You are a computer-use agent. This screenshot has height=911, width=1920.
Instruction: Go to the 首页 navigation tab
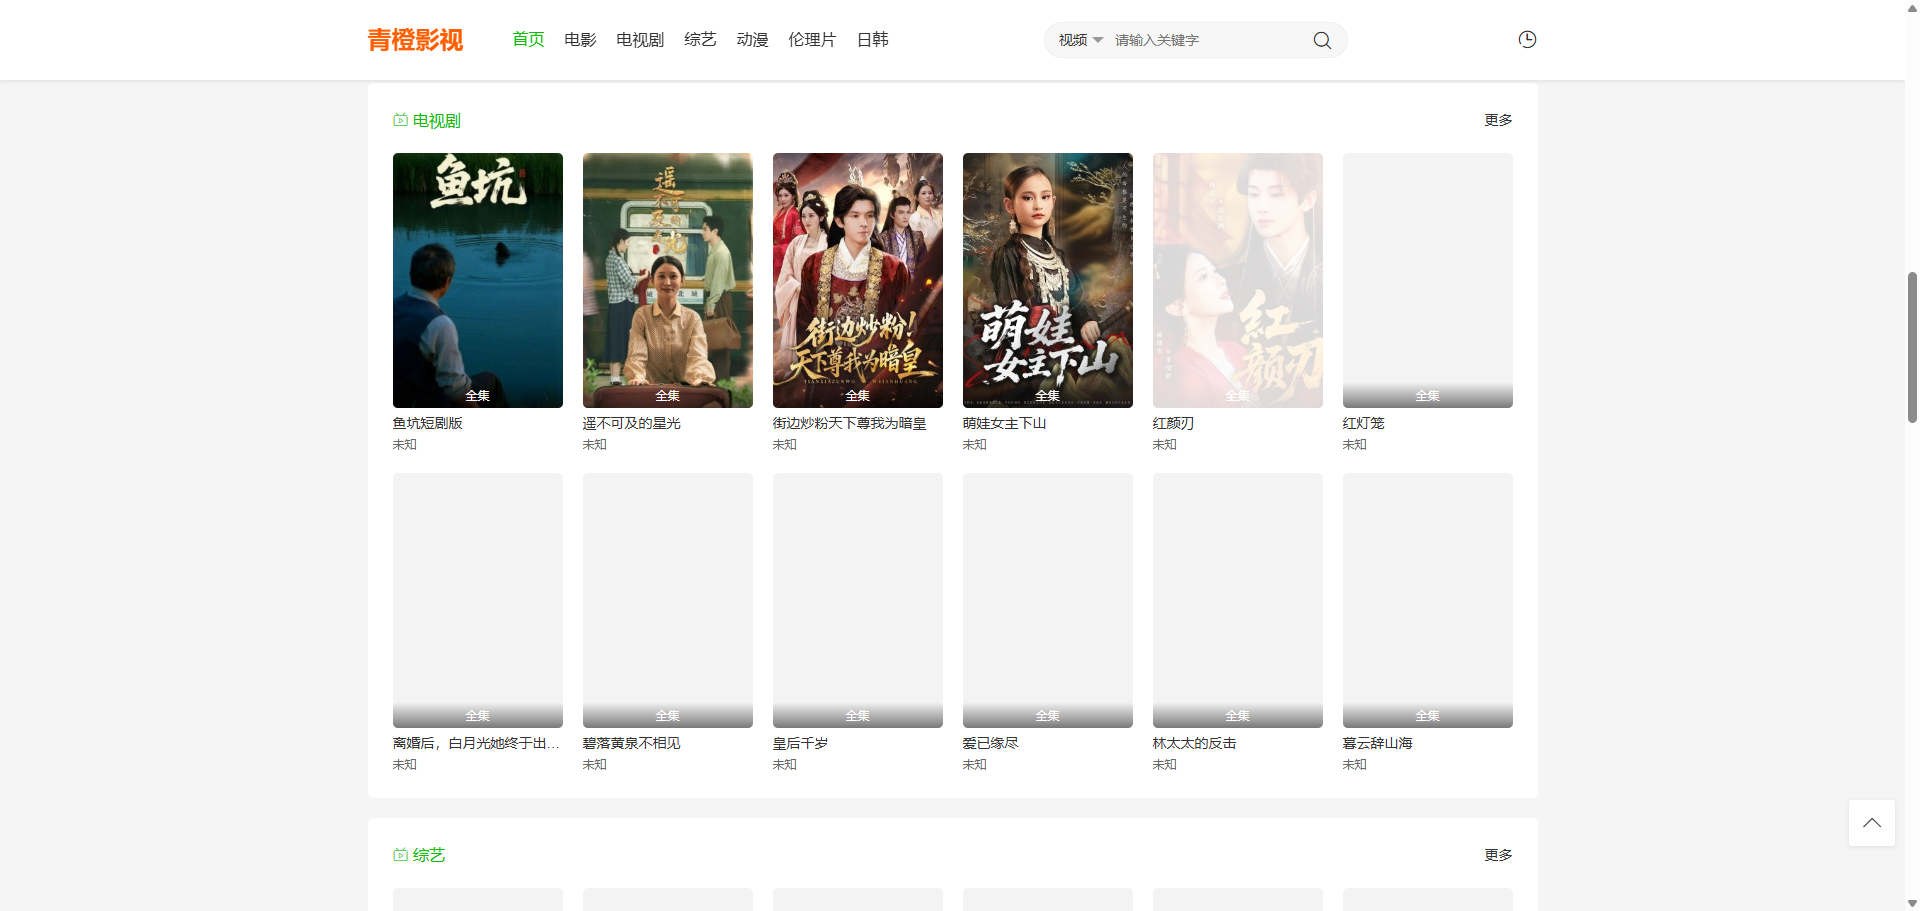click(x=528, y=40)
